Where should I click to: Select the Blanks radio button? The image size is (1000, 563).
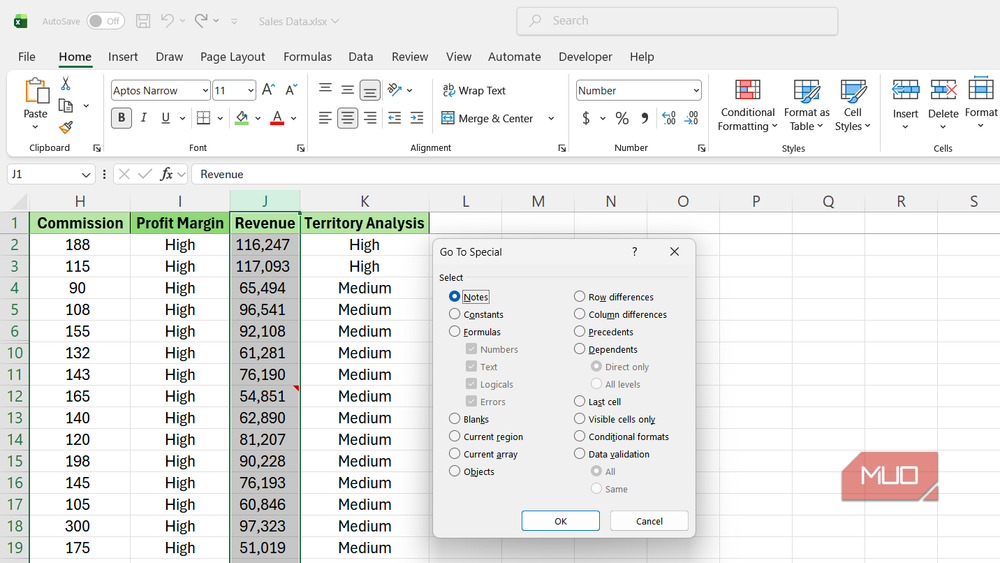tap(454, 418)
